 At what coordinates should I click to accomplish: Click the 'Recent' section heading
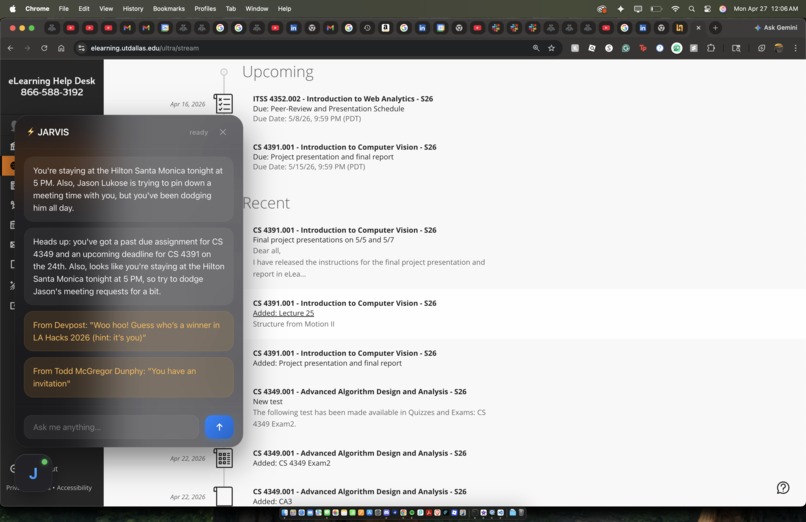pyautogui.click(x=266, y=203)
